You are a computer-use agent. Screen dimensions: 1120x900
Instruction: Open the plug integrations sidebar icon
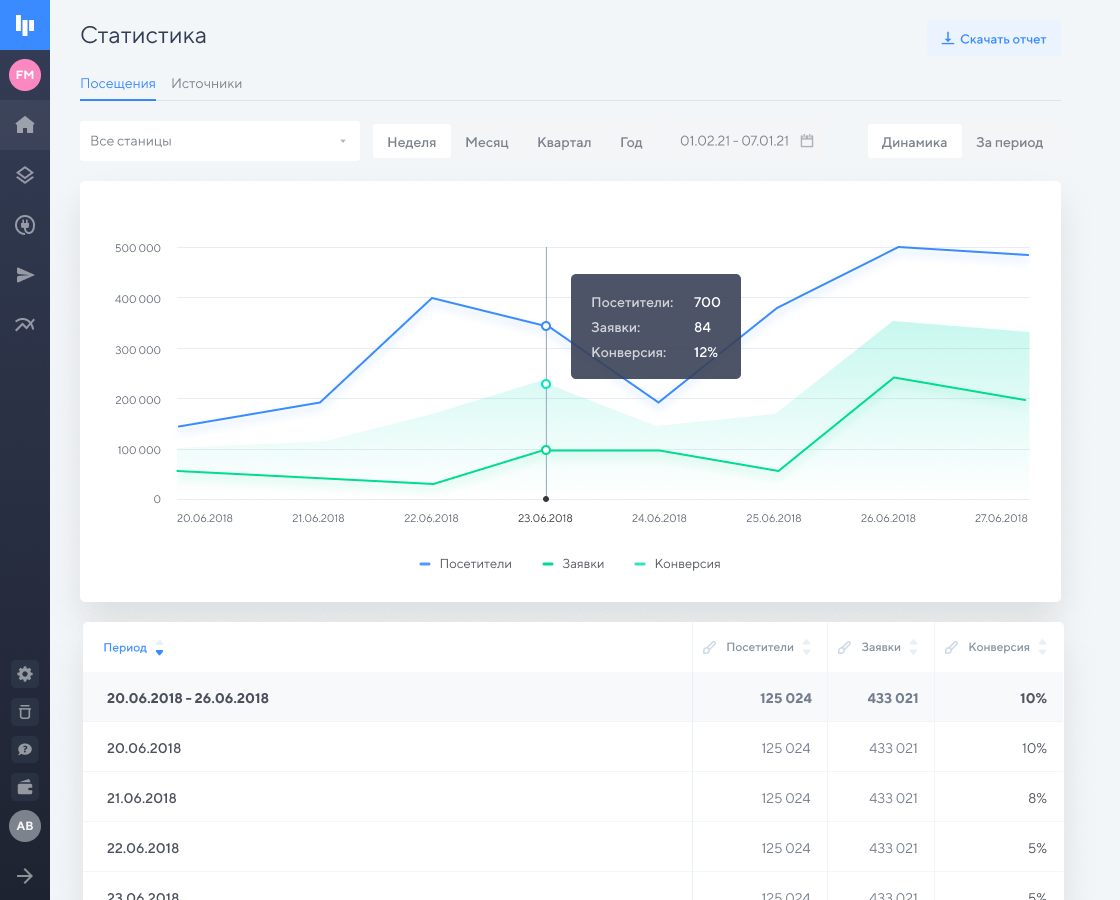pos(25,225)
